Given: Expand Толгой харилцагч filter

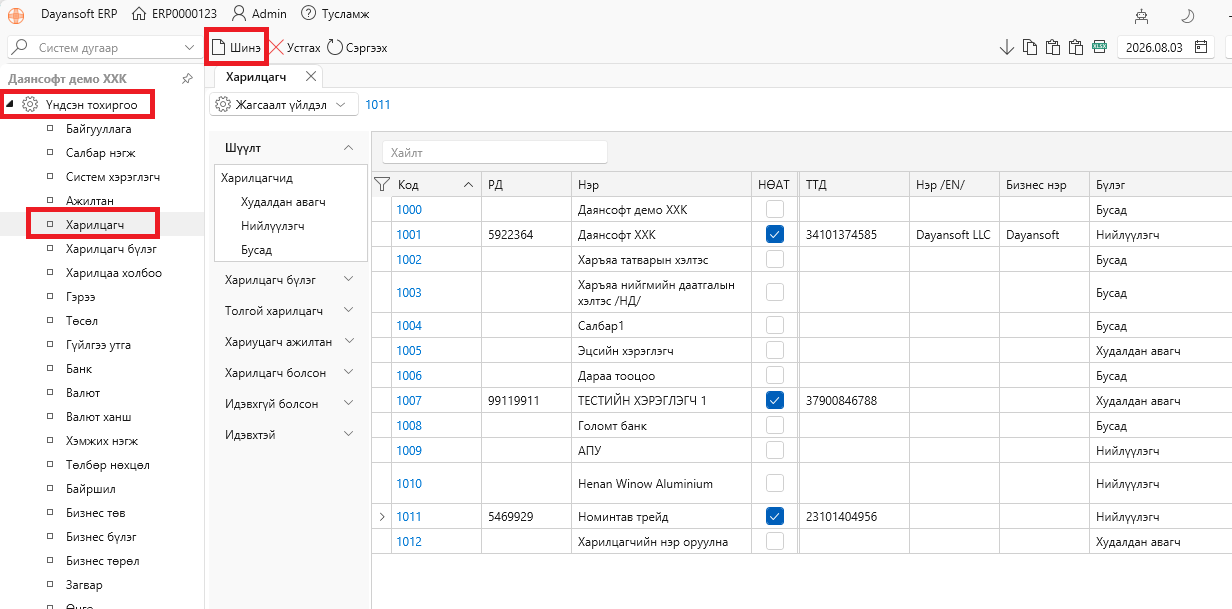Looking at the screenshot, I should pos(348,311).
